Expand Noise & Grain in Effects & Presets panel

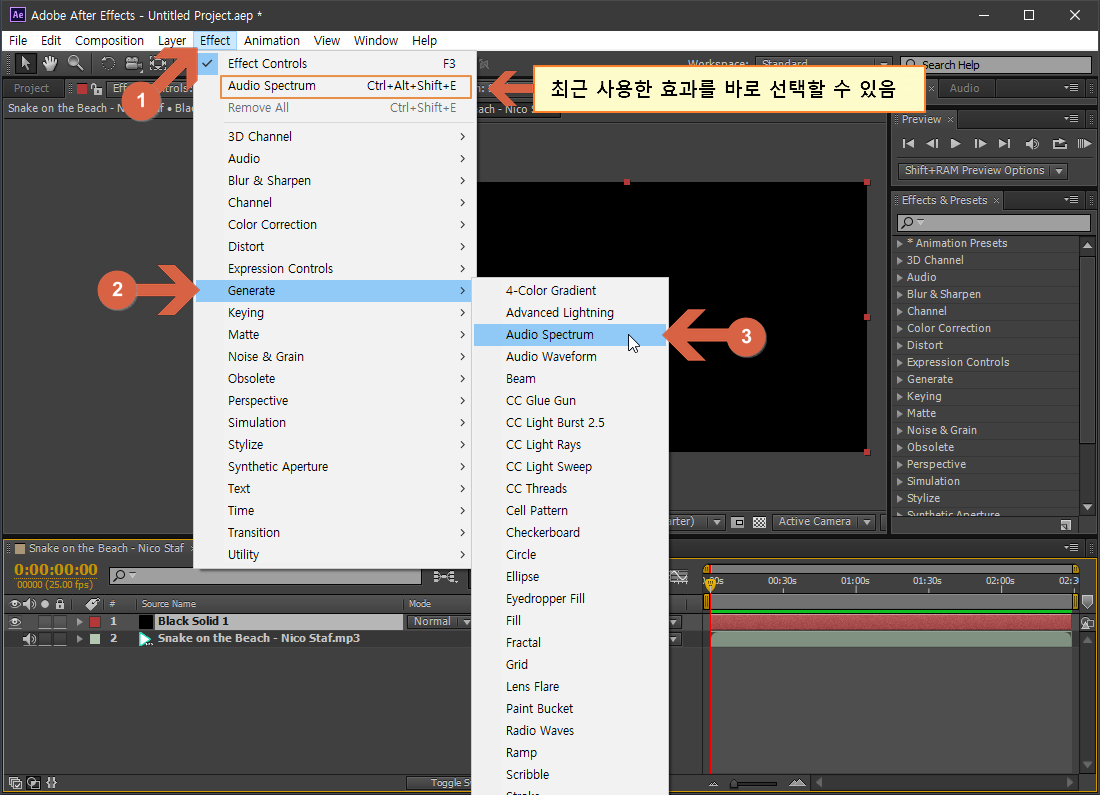pyautogui.click(x=899, y=431)
